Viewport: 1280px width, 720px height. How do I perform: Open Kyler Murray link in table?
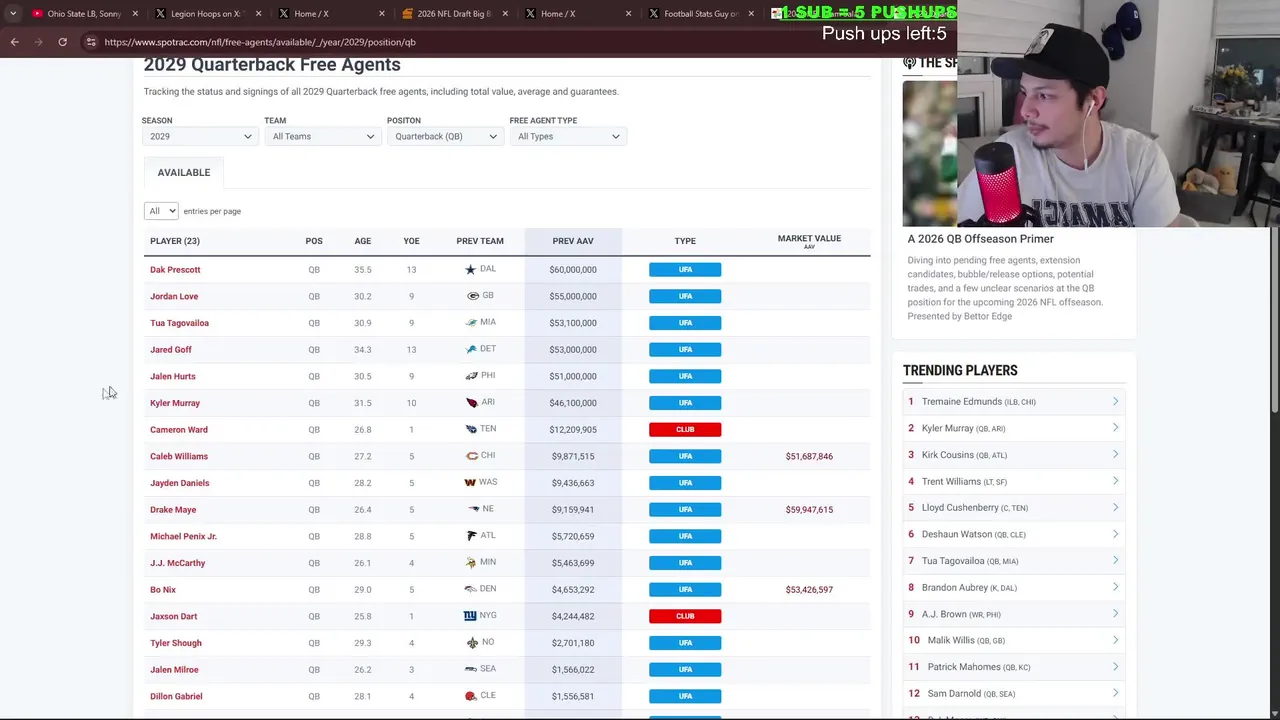click(175, 403)
